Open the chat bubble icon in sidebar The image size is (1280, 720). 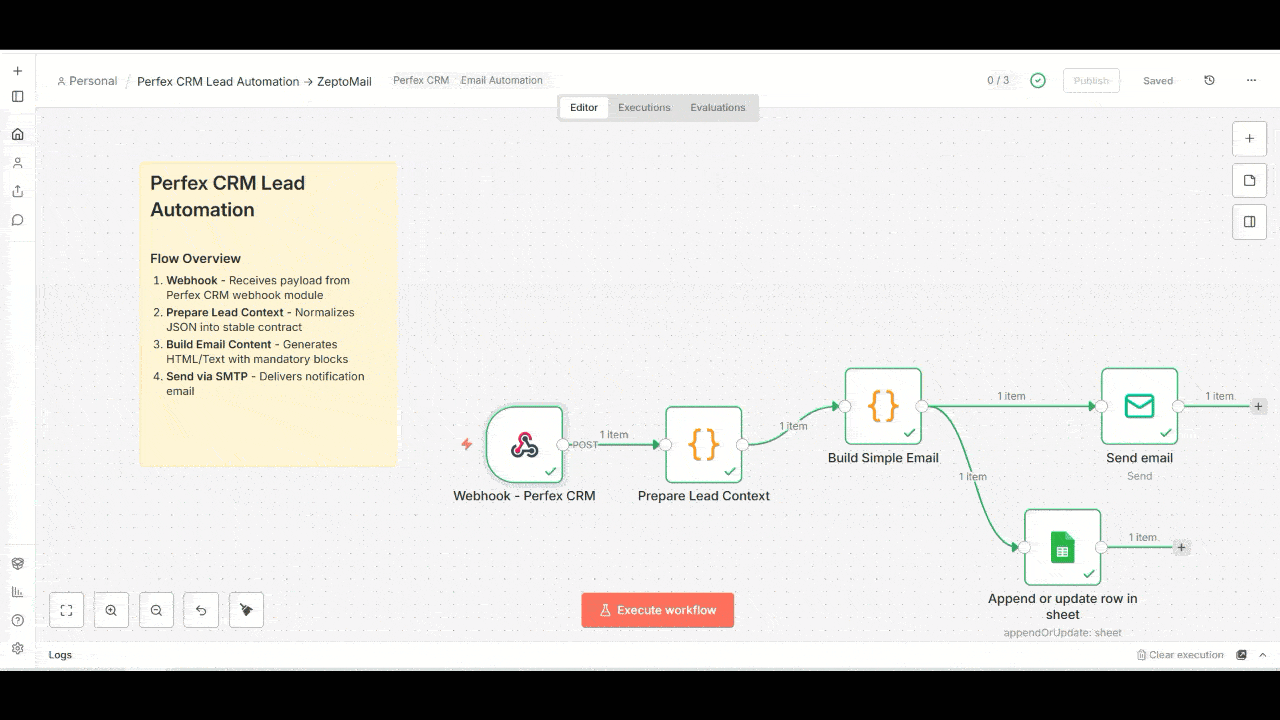17,220
